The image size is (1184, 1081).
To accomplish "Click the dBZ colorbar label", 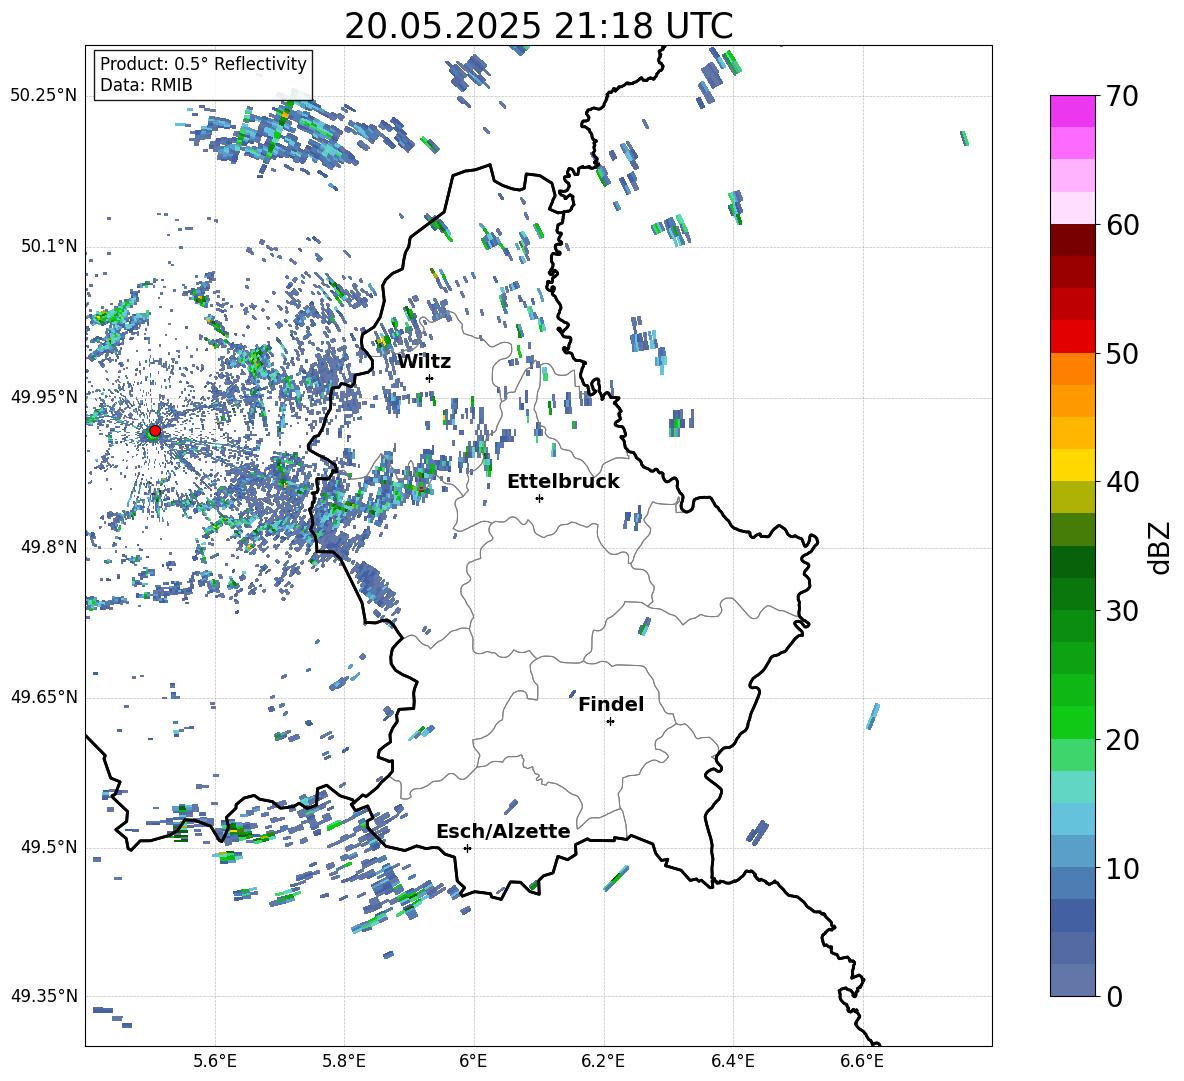I will (x=1160, y=547).
